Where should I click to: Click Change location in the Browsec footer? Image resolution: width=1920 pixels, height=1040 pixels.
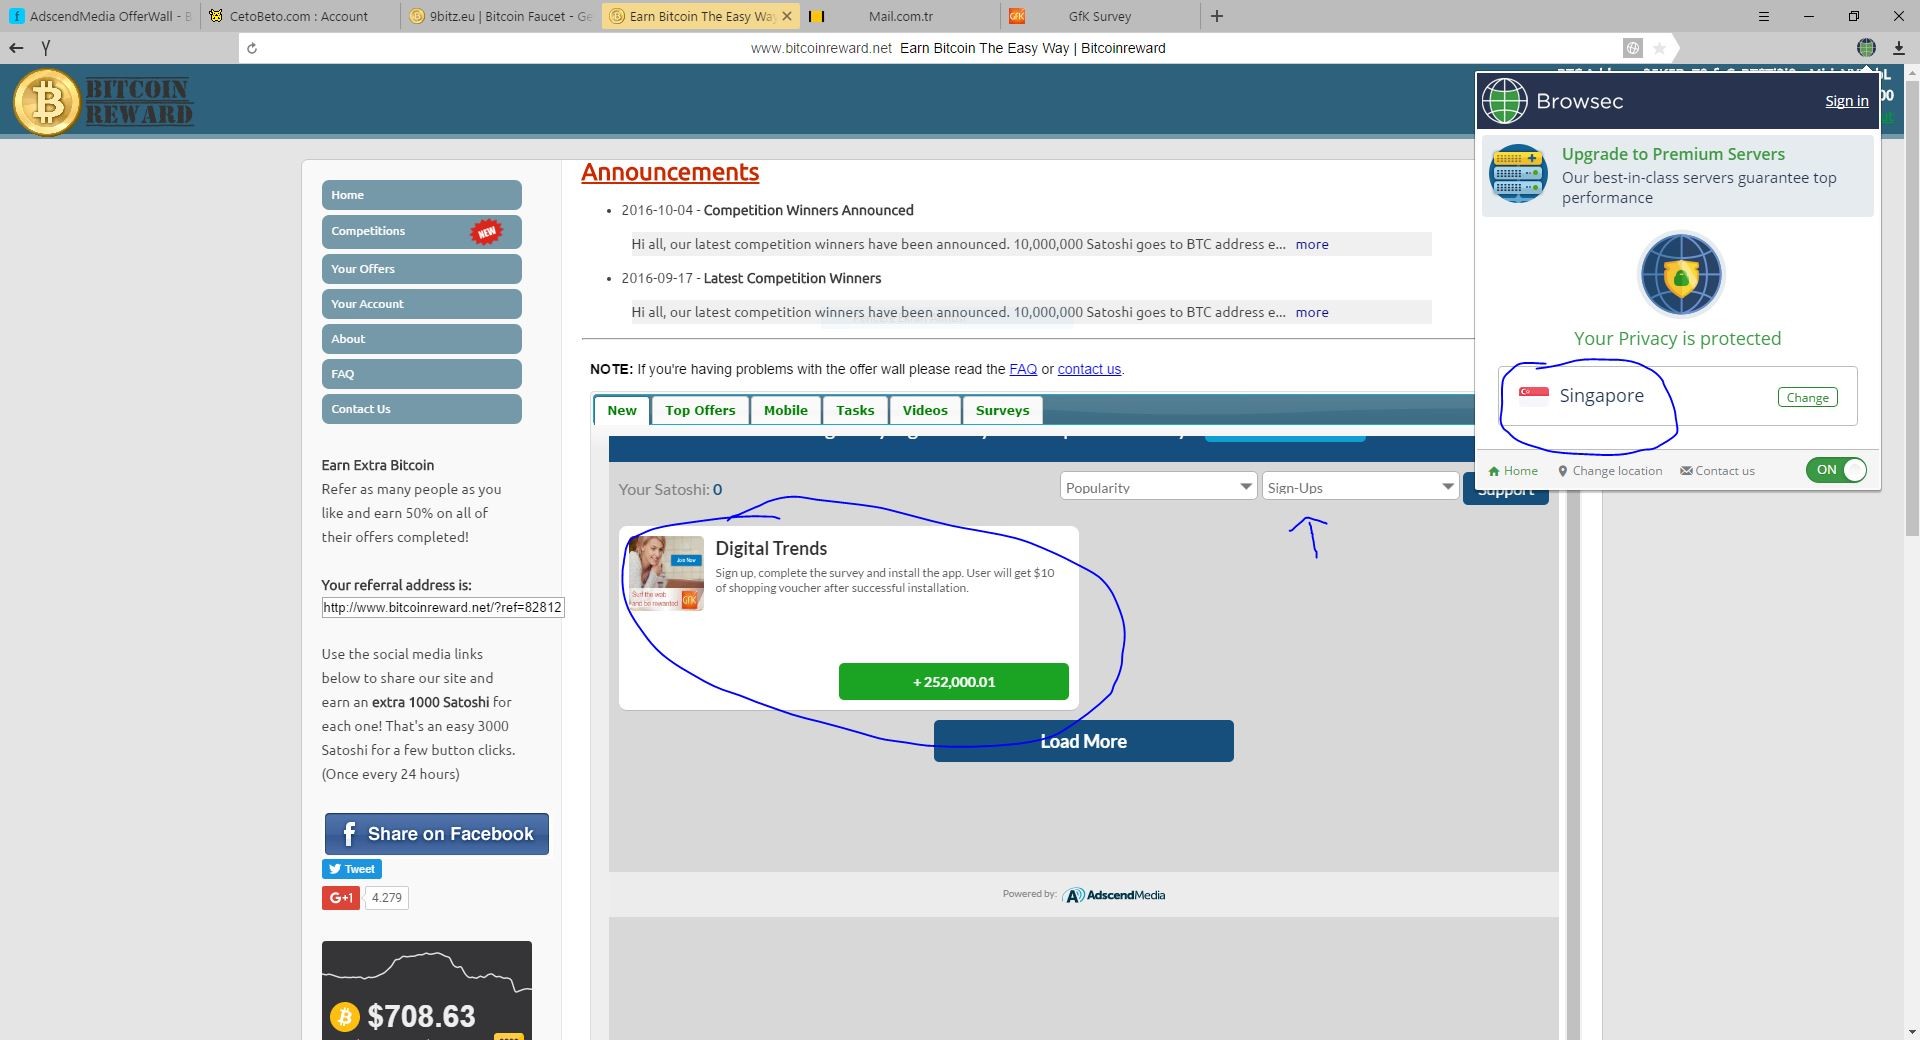point(1610,471)
